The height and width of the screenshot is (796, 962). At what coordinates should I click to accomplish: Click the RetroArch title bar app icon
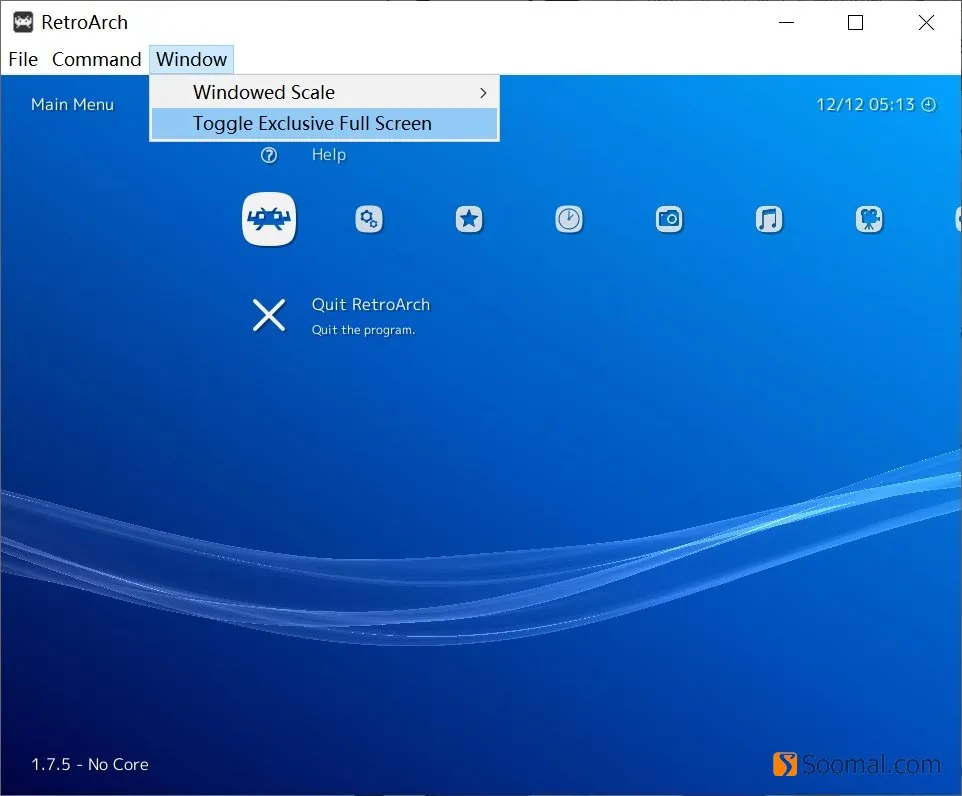point(23,23)
